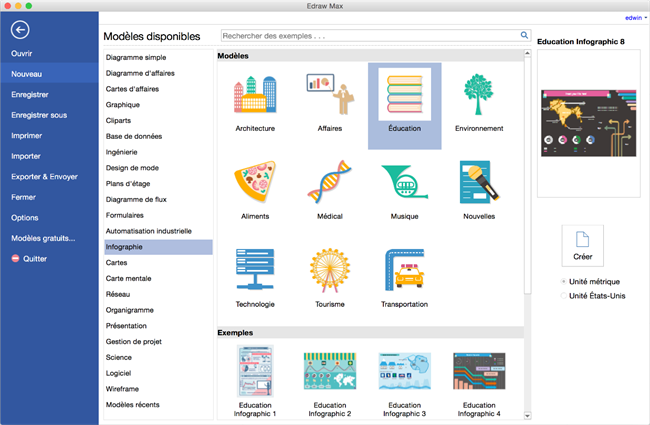Click Fermer in the sidebar
The height and width of the screenshot is (425, 650).
tap(23, 197)
